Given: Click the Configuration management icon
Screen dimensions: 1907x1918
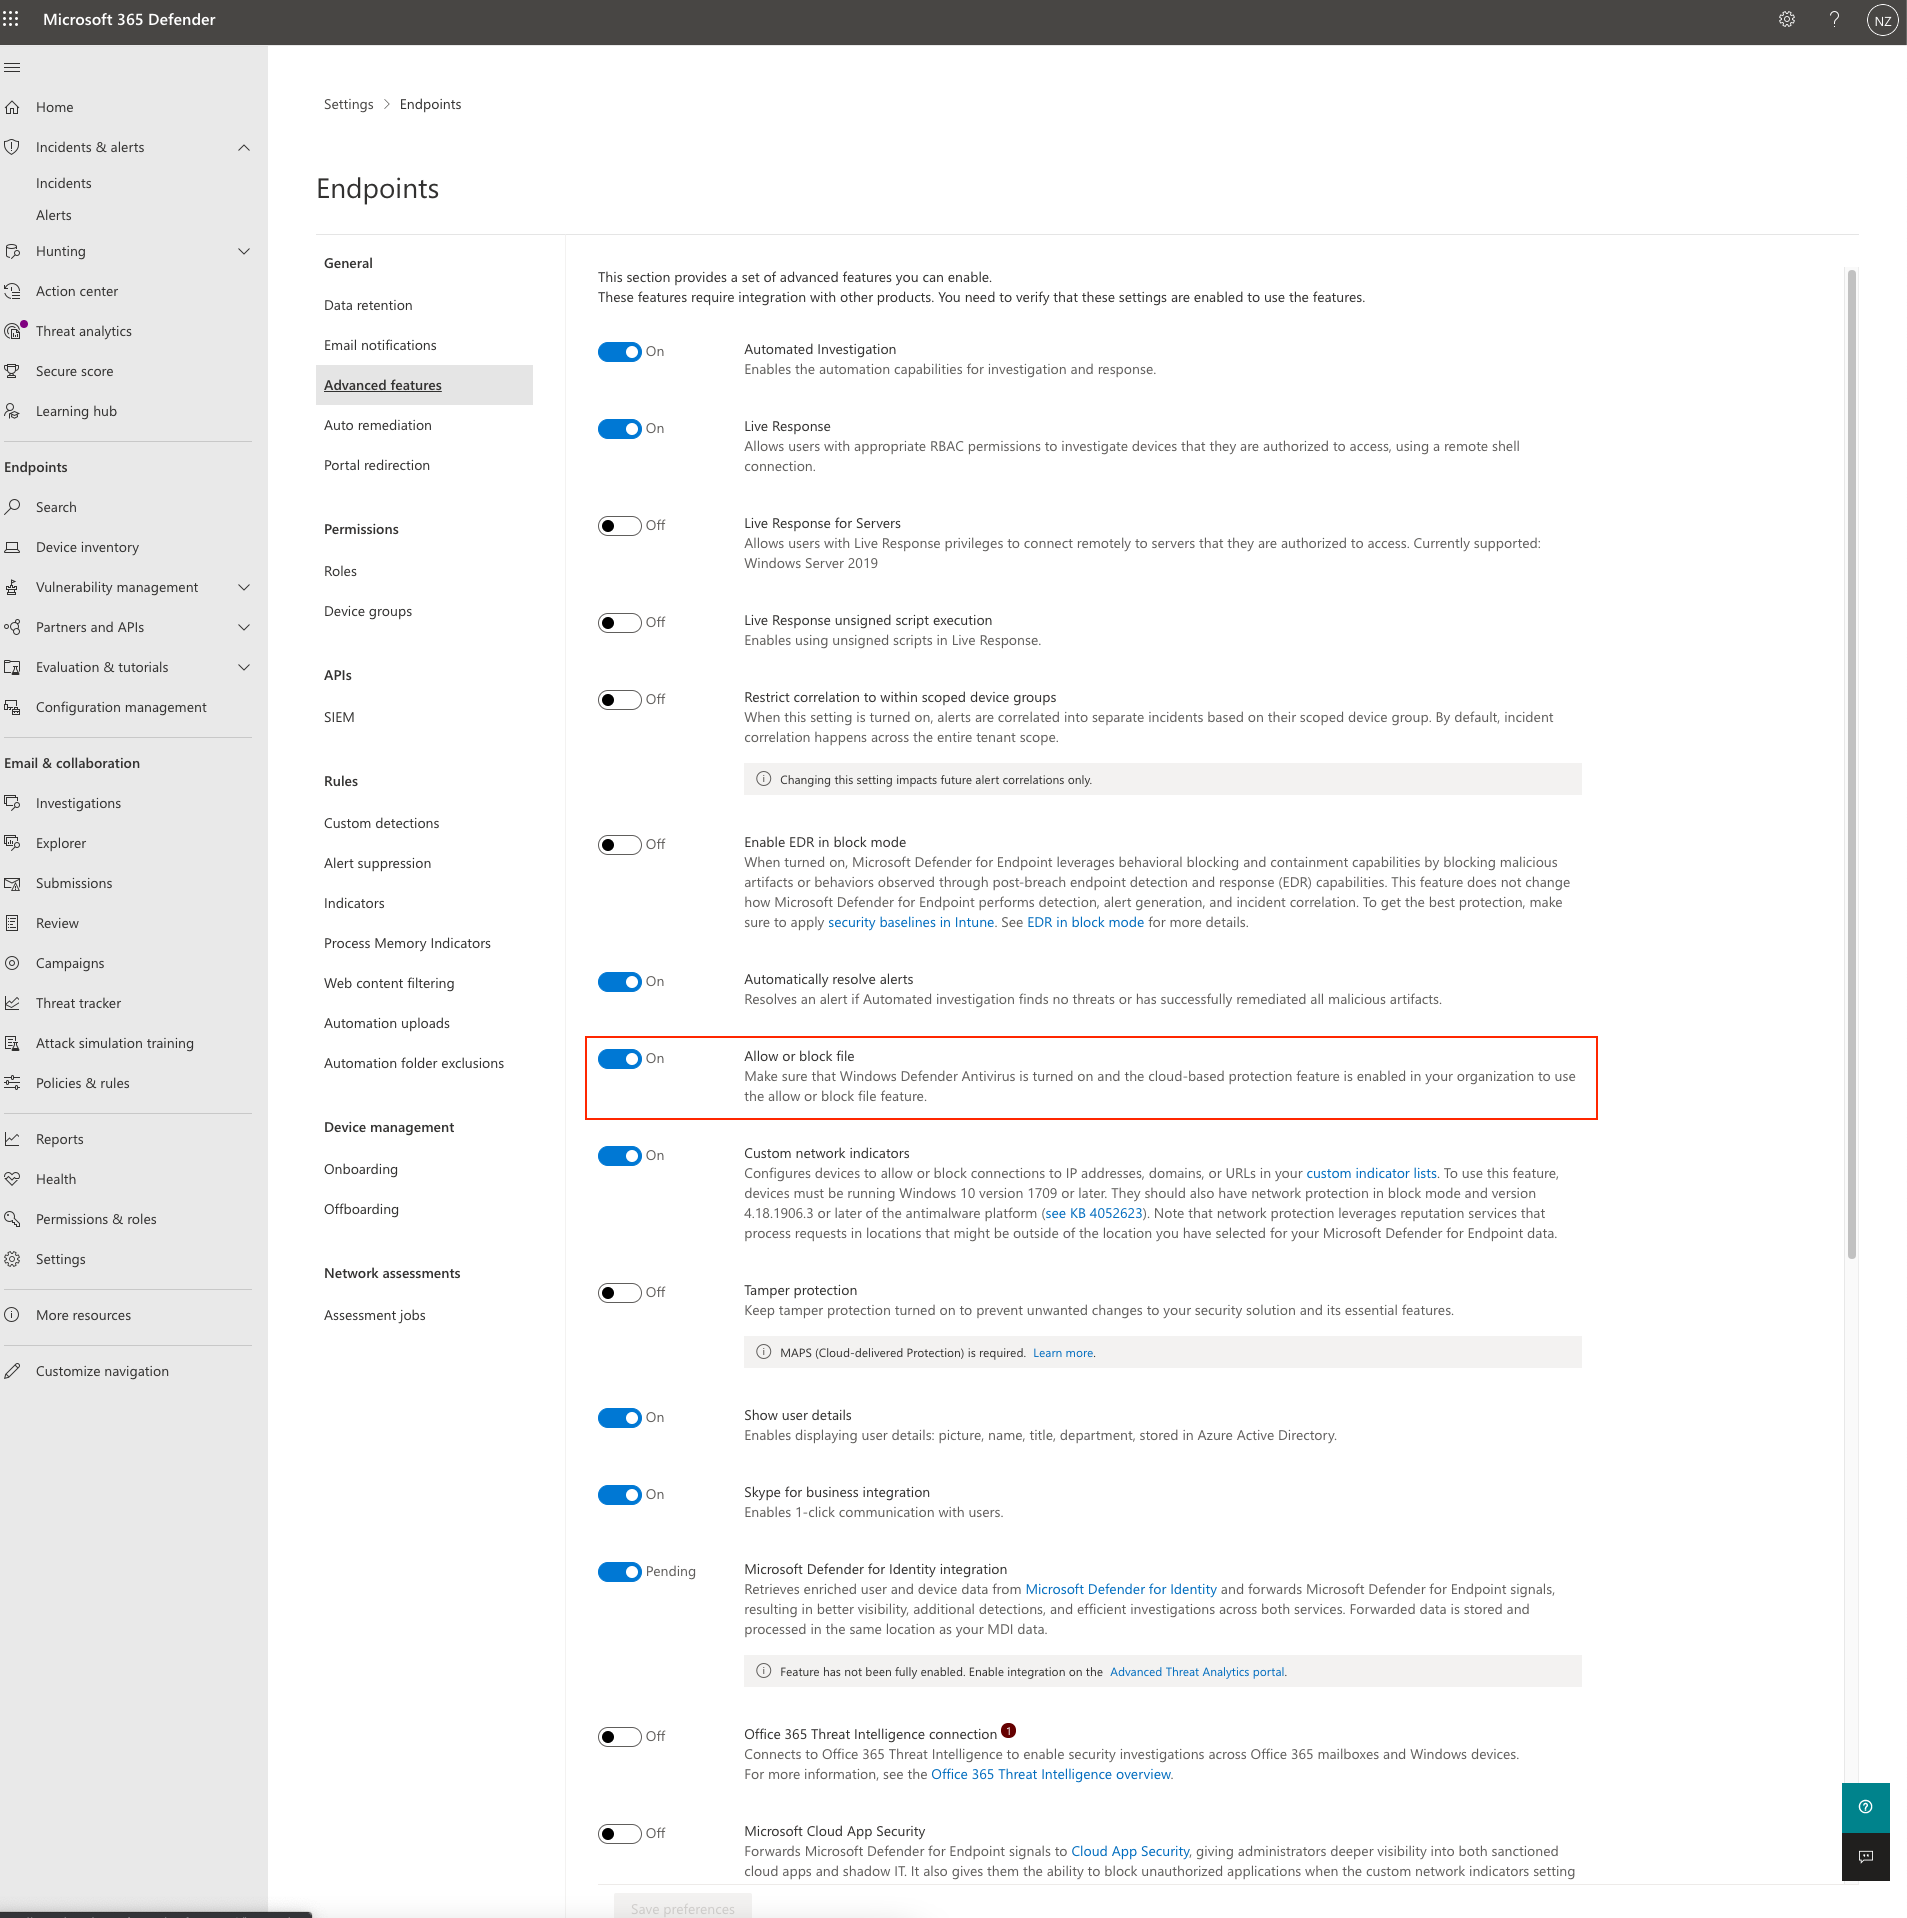Looking at the screenshot, I should click(x=12, y=707).
